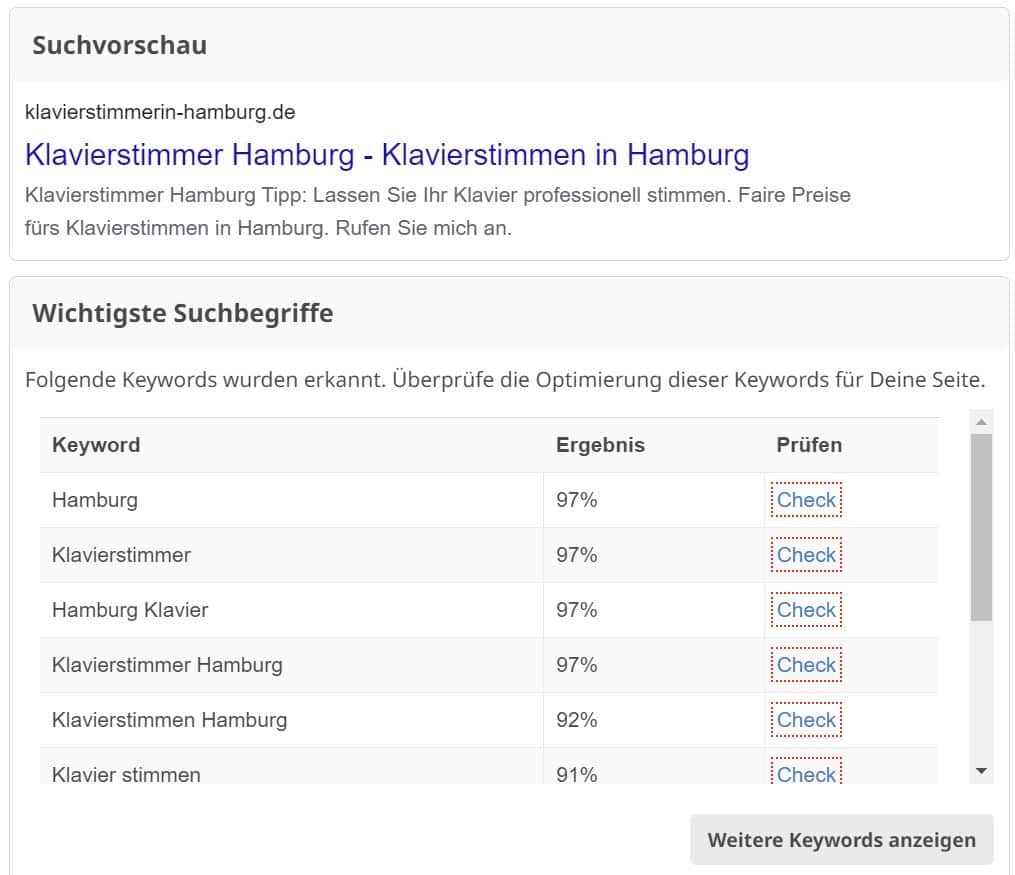The height and width of the screenshot is (875, 1015).
Task: Check the Klavierstimmer keyword
Action: pos(806,555)
